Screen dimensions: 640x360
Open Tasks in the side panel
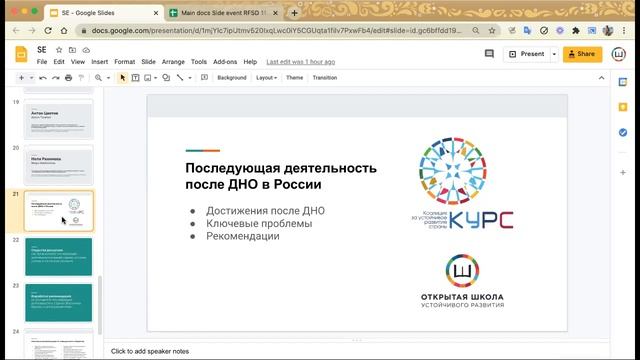coord(623,132)
